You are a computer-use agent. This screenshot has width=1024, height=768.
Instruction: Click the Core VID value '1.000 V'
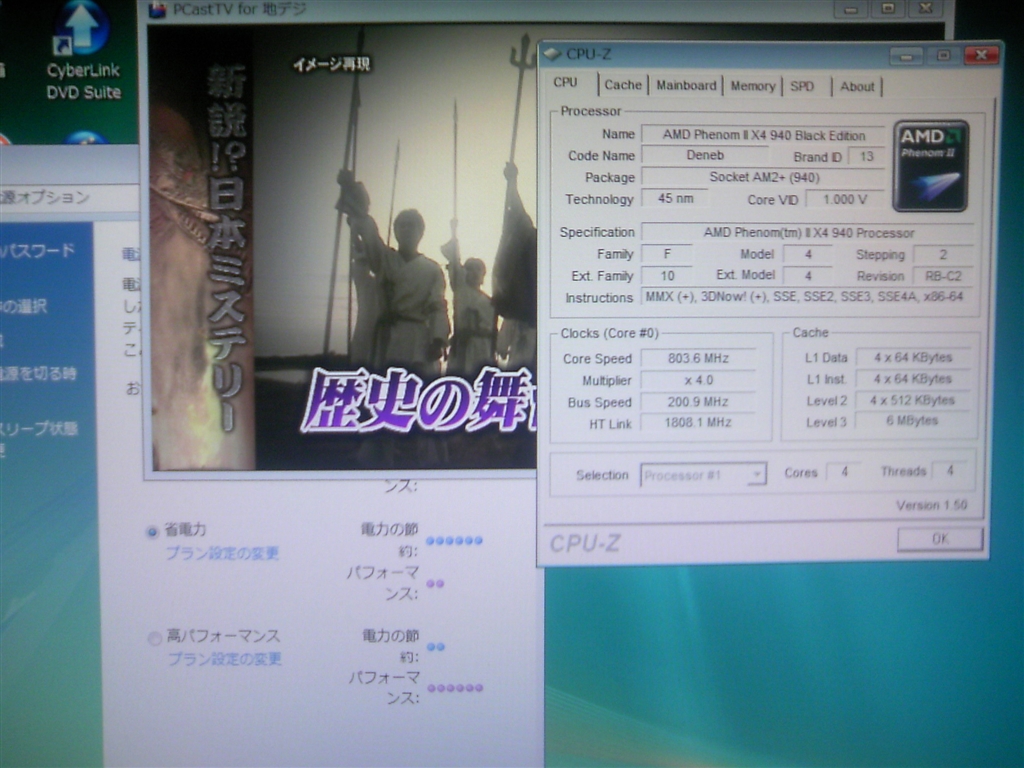[845, 199]
